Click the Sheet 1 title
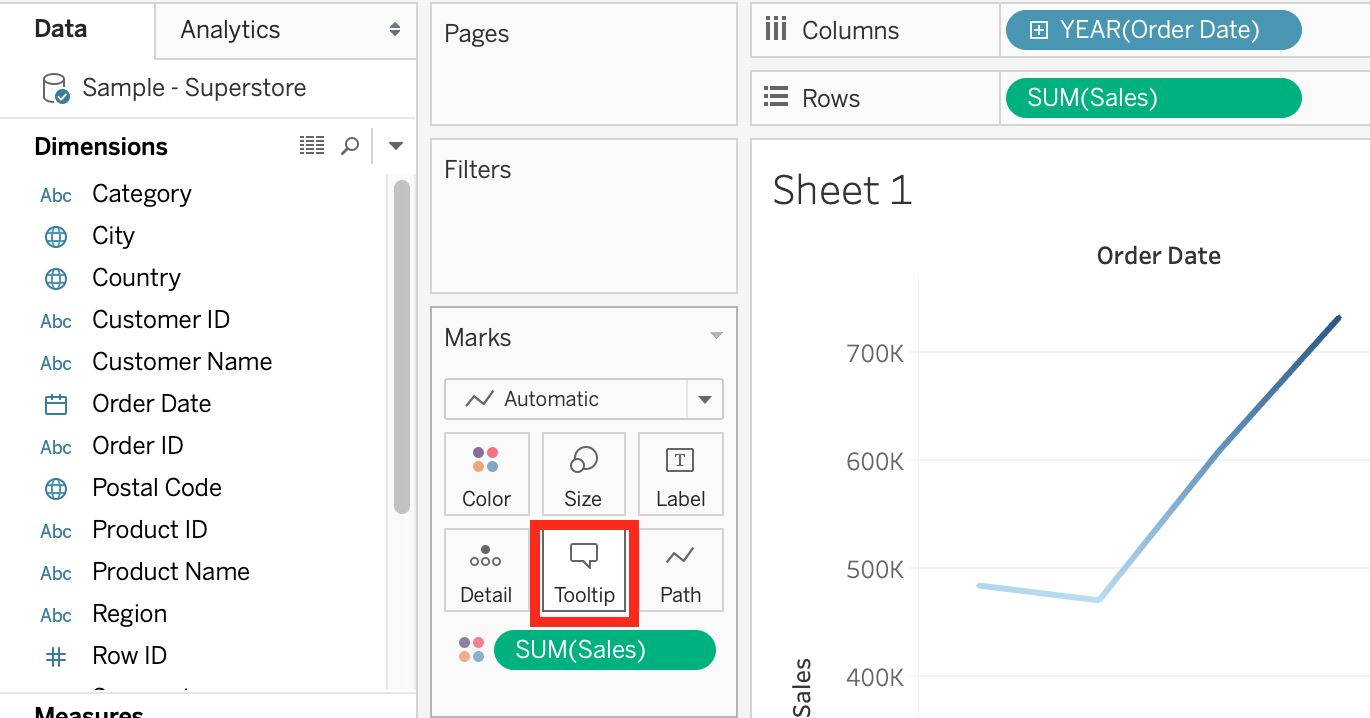The width and height of the screenshot is (1370, 718). coord(842,190)
